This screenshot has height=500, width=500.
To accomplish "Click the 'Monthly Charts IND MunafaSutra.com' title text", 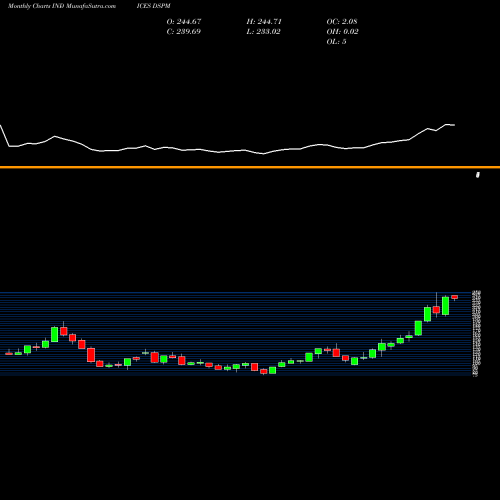I will click(62, 6).
